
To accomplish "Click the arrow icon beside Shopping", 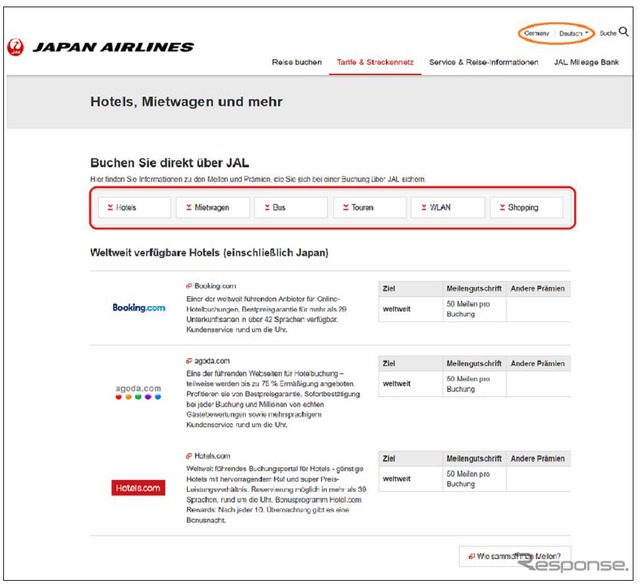I will pos(502,207).
